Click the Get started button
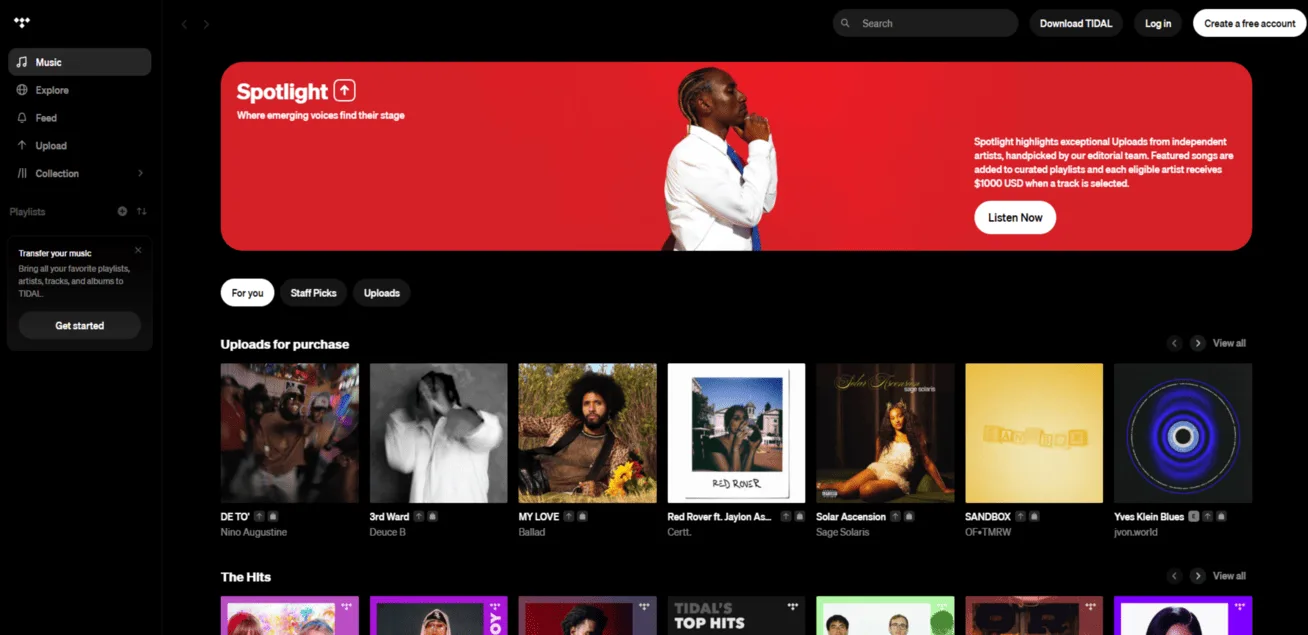 [80, 326]
